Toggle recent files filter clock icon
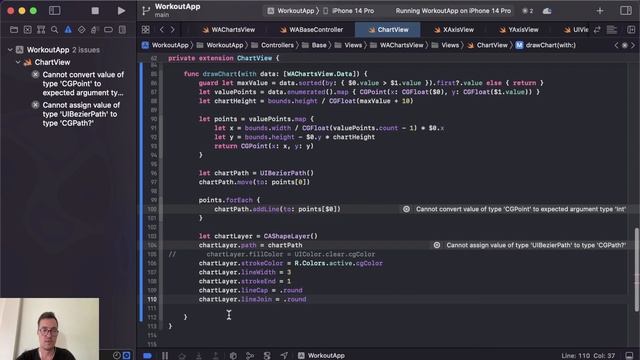 tap(117, 356)
